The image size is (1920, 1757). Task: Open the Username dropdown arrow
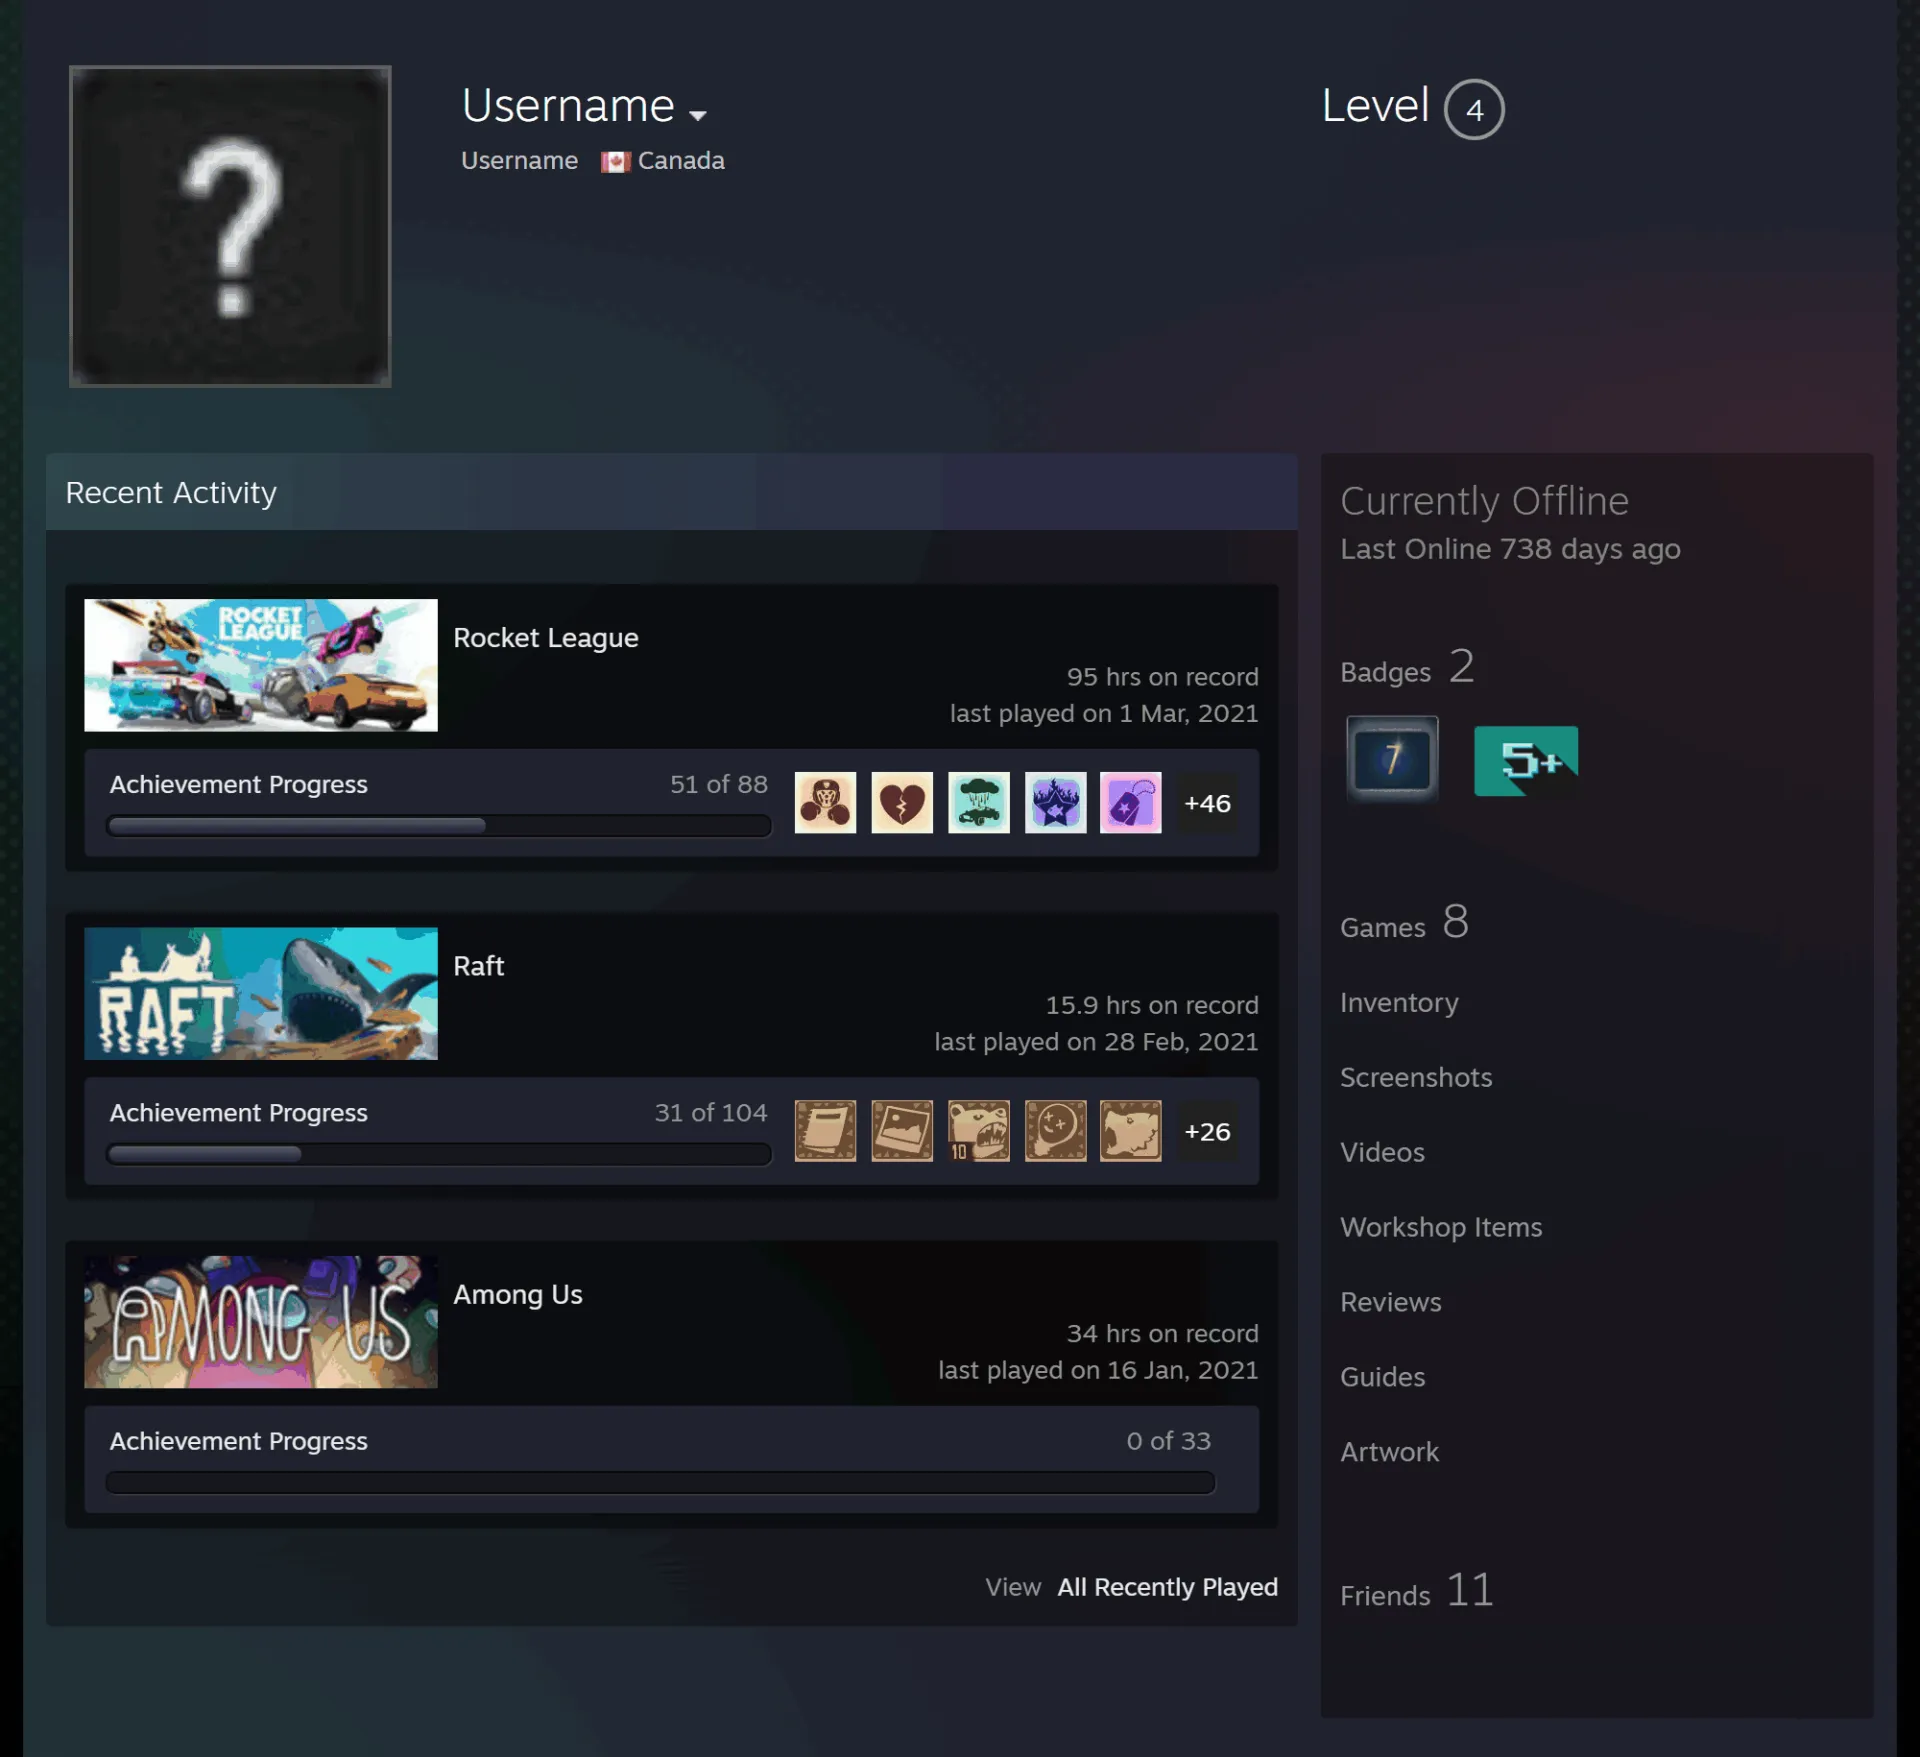click(x=698, y=115)
